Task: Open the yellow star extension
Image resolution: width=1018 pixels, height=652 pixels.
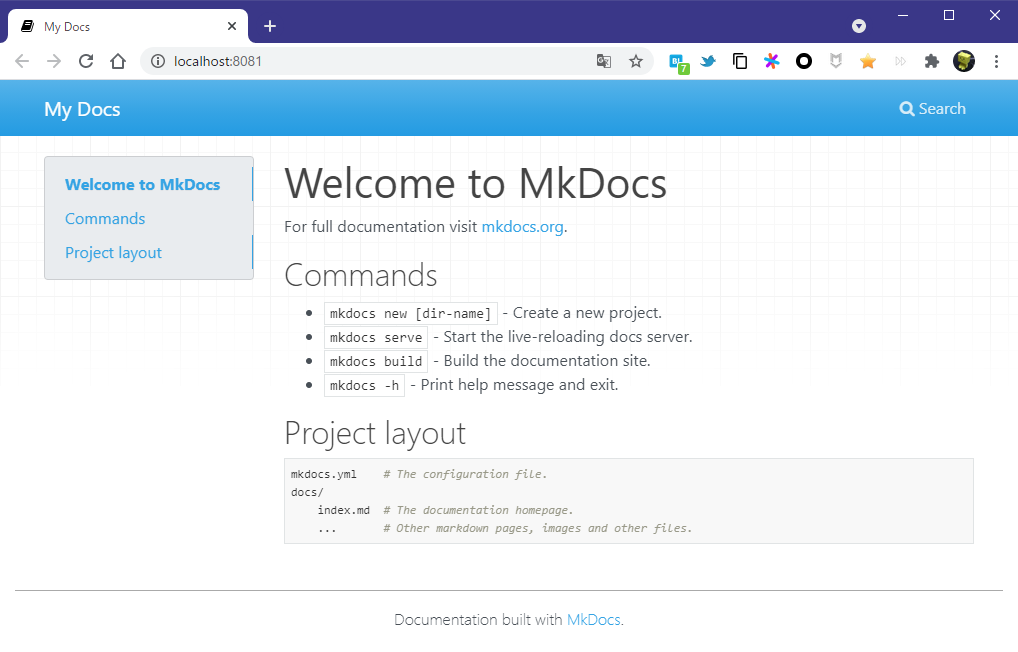Action: (867, 61)
